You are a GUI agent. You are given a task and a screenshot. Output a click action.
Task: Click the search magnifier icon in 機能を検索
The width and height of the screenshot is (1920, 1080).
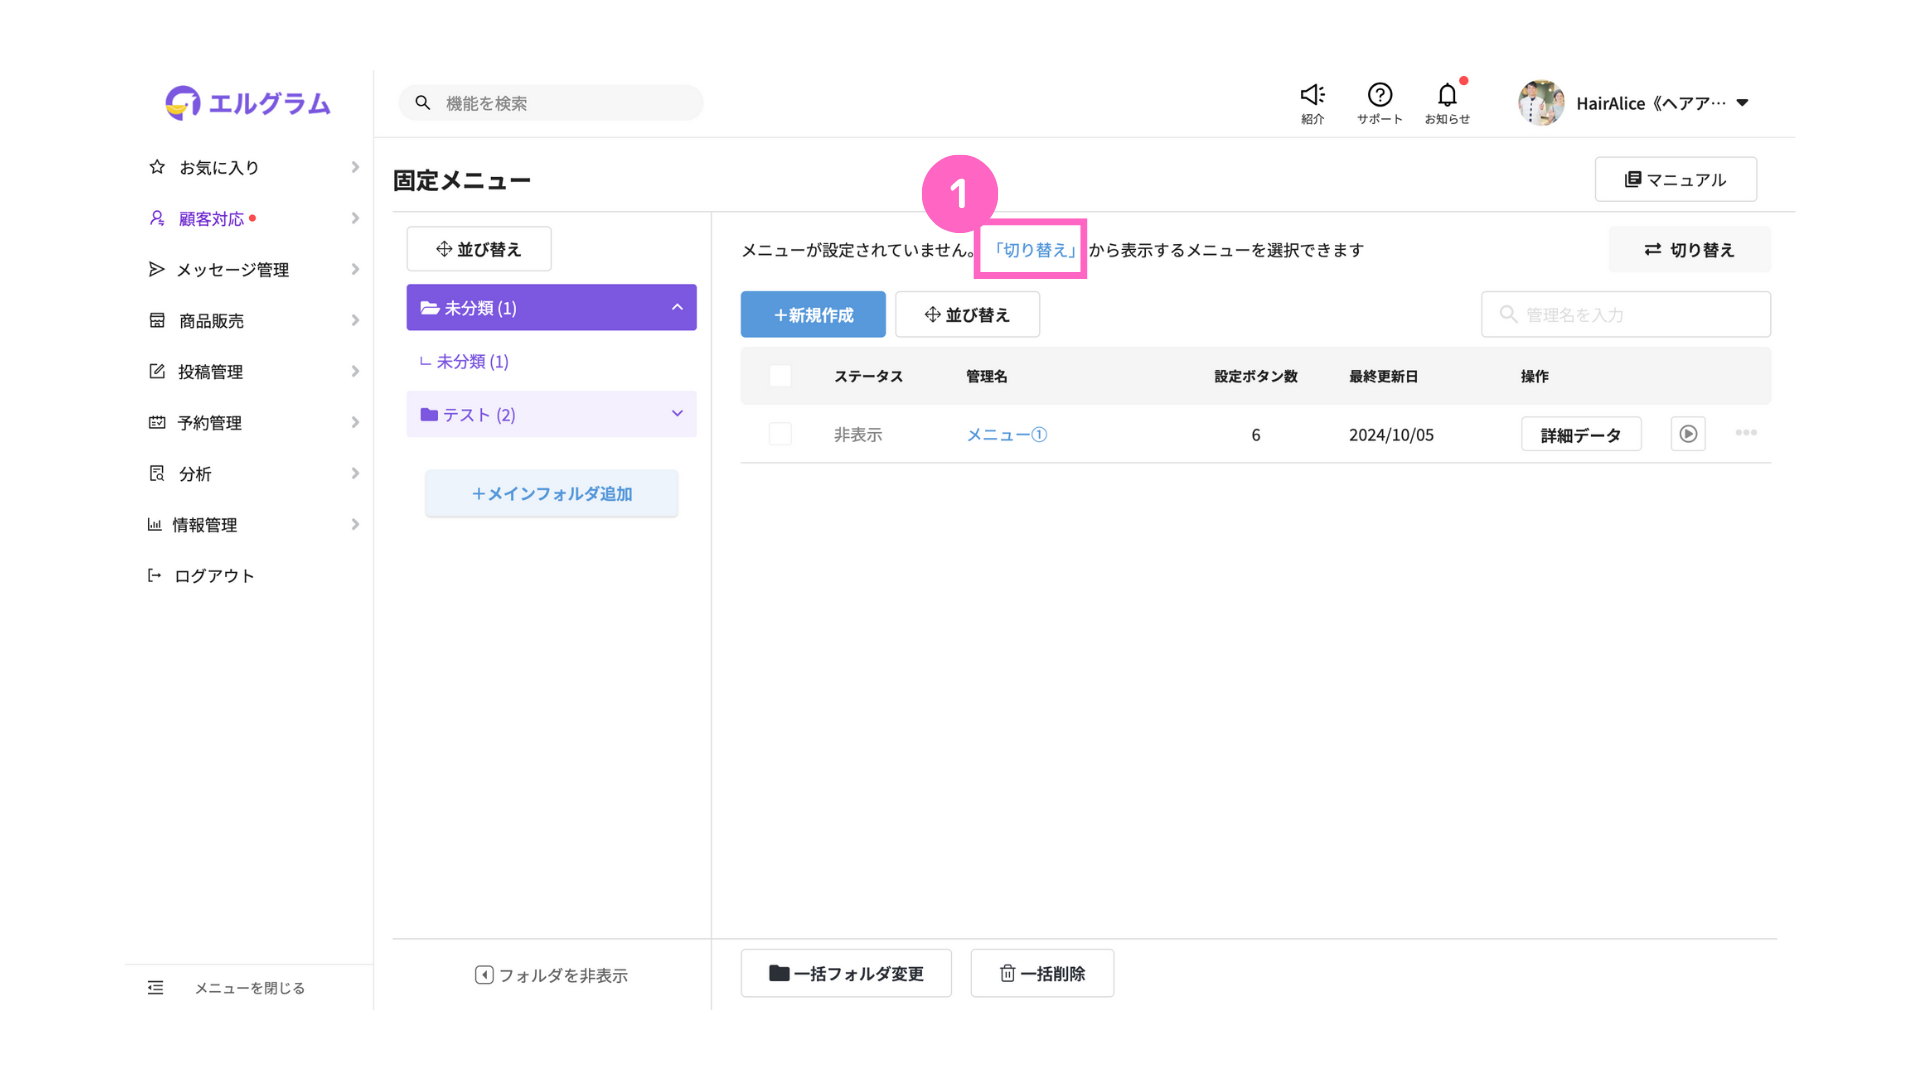point(423,103)
